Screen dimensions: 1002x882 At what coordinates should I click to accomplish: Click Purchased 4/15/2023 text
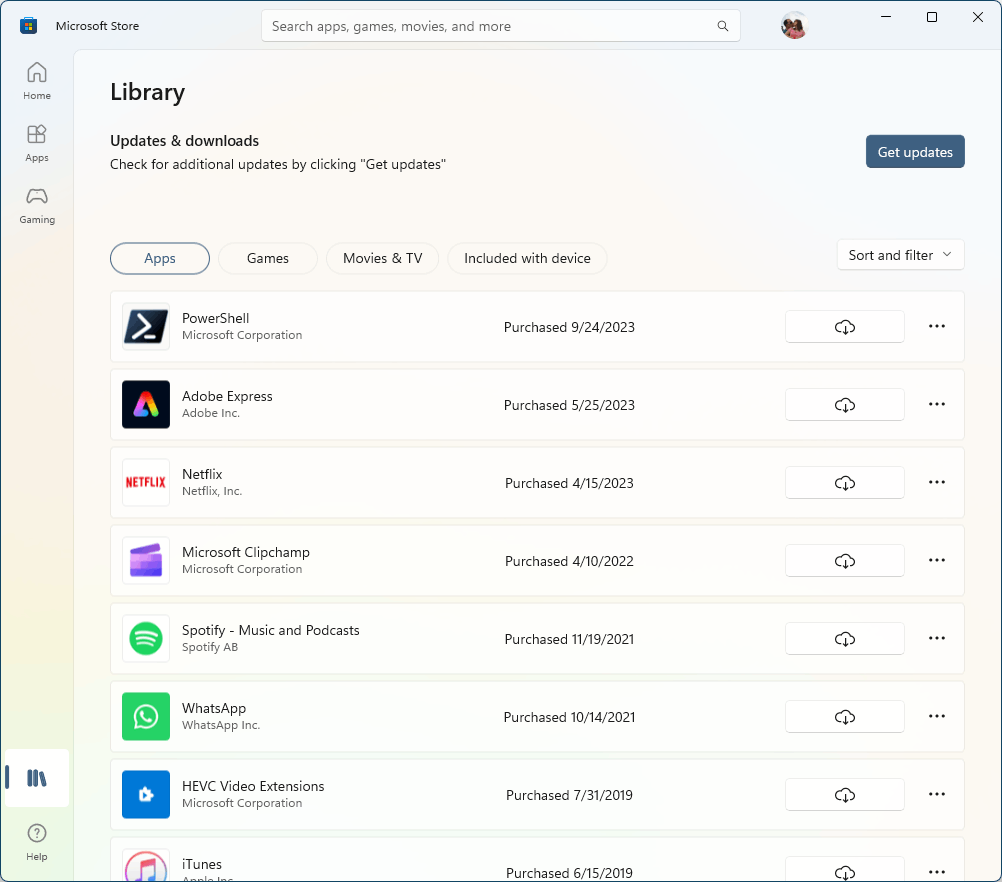569,483
